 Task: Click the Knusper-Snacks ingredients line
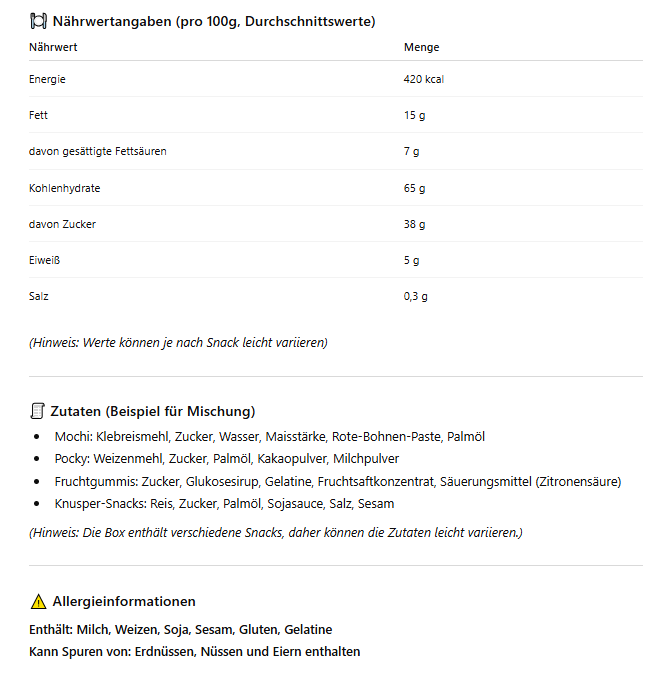pos(225,503)
